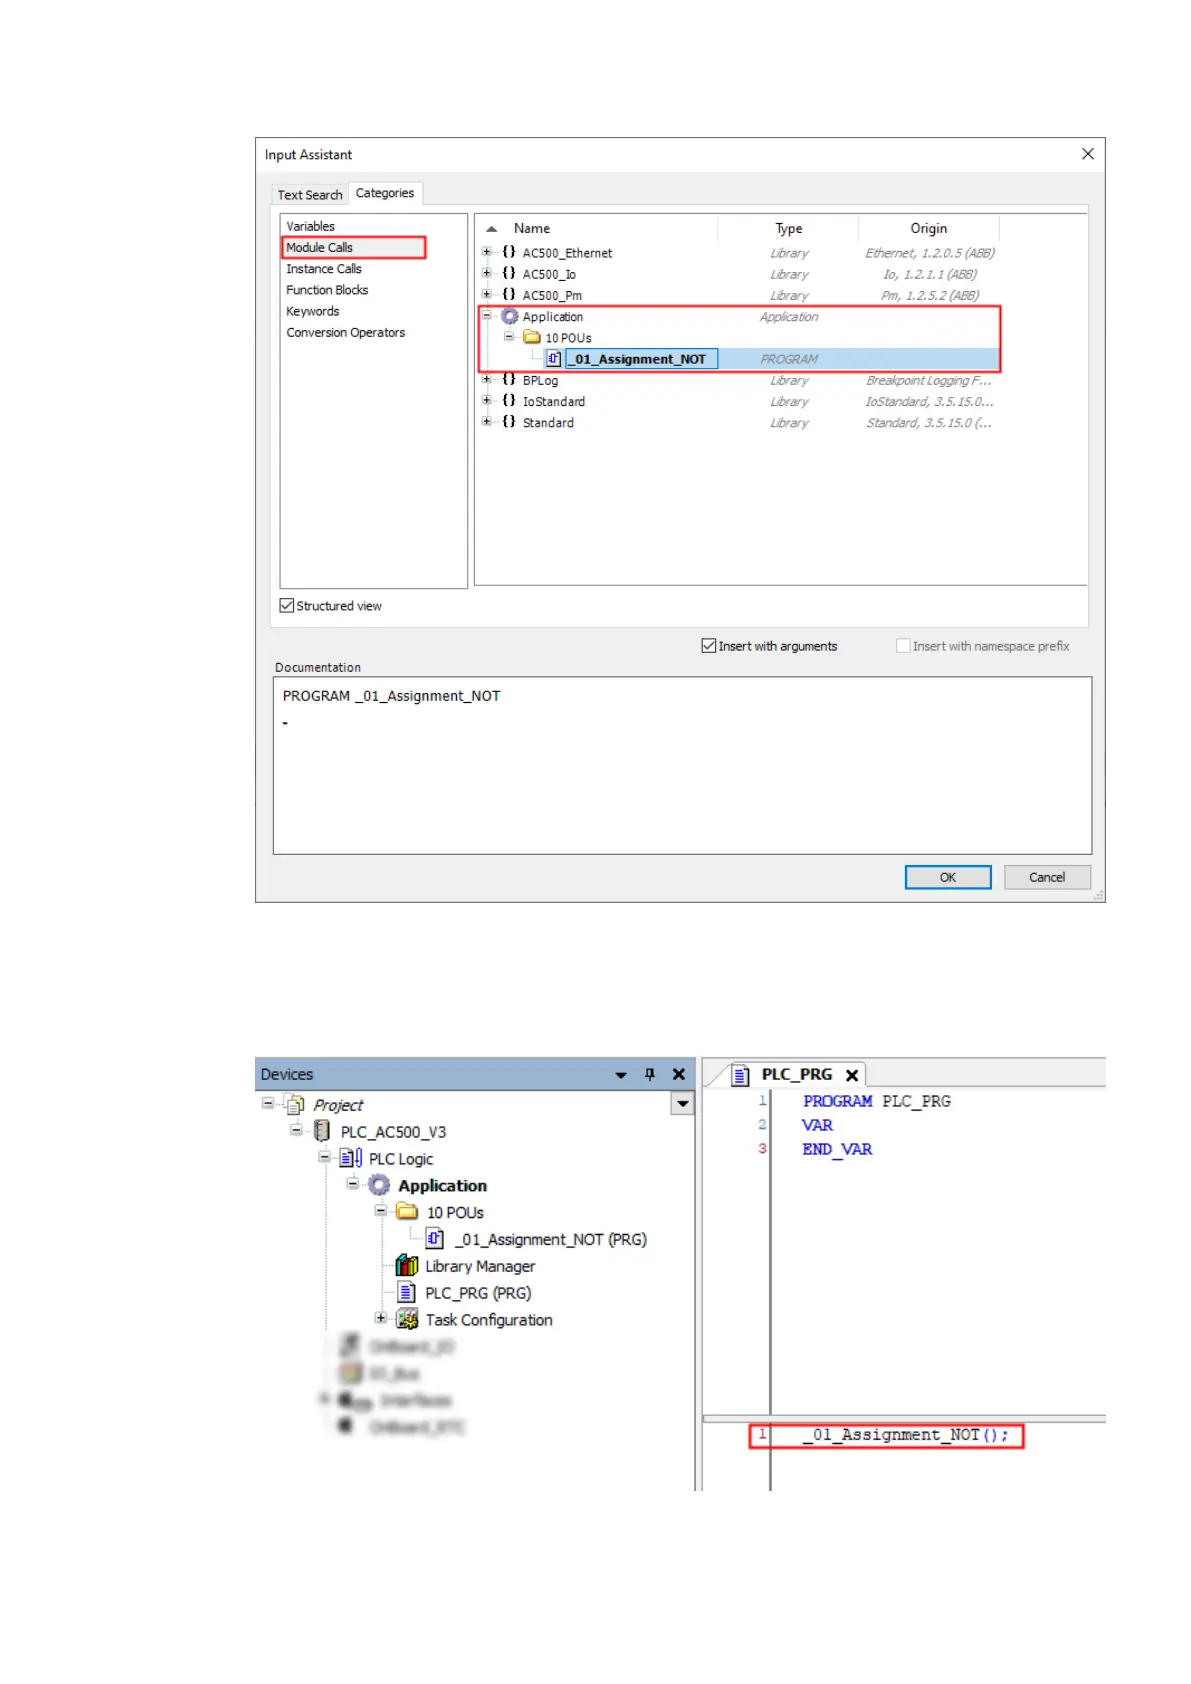Image resolution: width=1191 pixels, height=1684 pixels.
Task: Toggle Insert with arguments checkbox
Action: [709, 646]
